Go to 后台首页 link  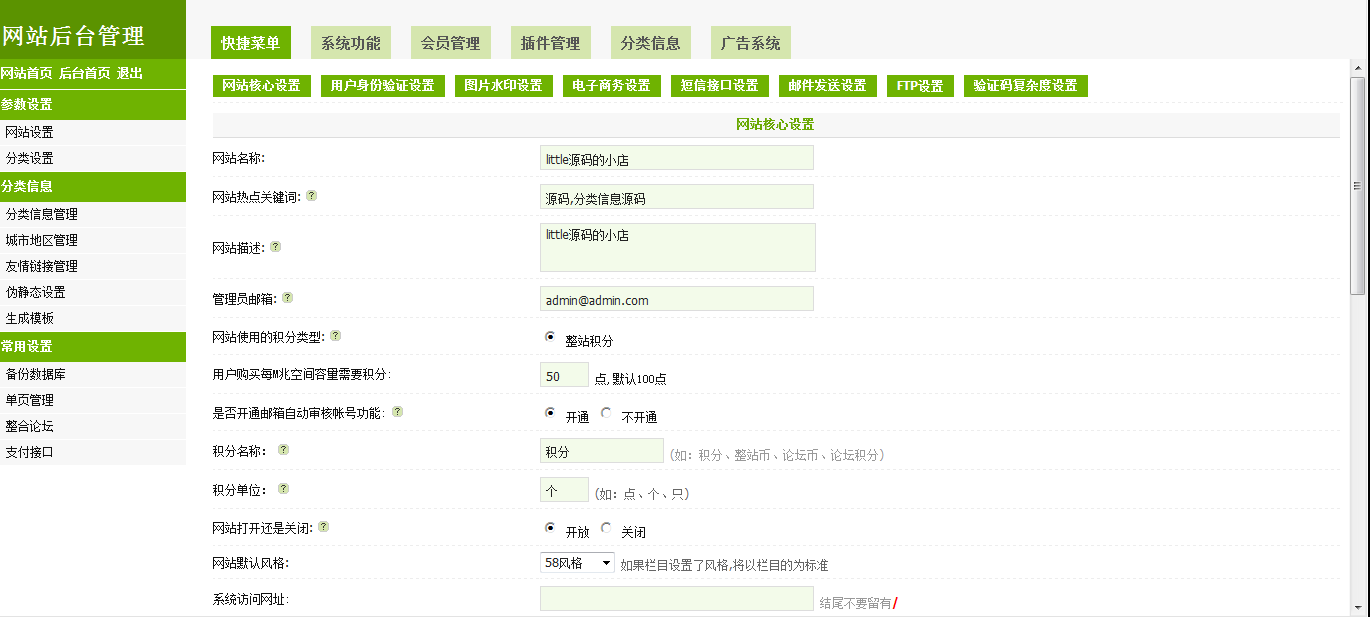point(85,74)
